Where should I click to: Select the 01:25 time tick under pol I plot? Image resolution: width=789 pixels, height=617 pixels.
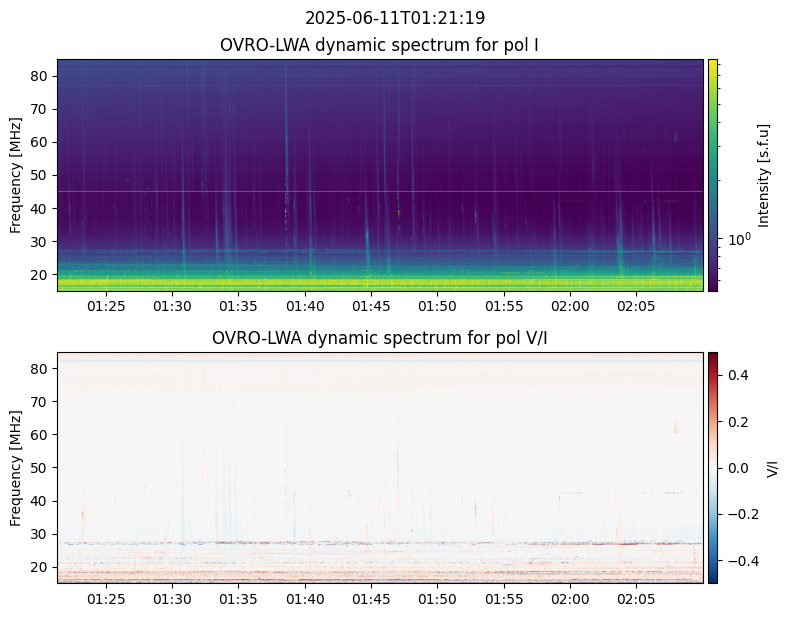106,305
